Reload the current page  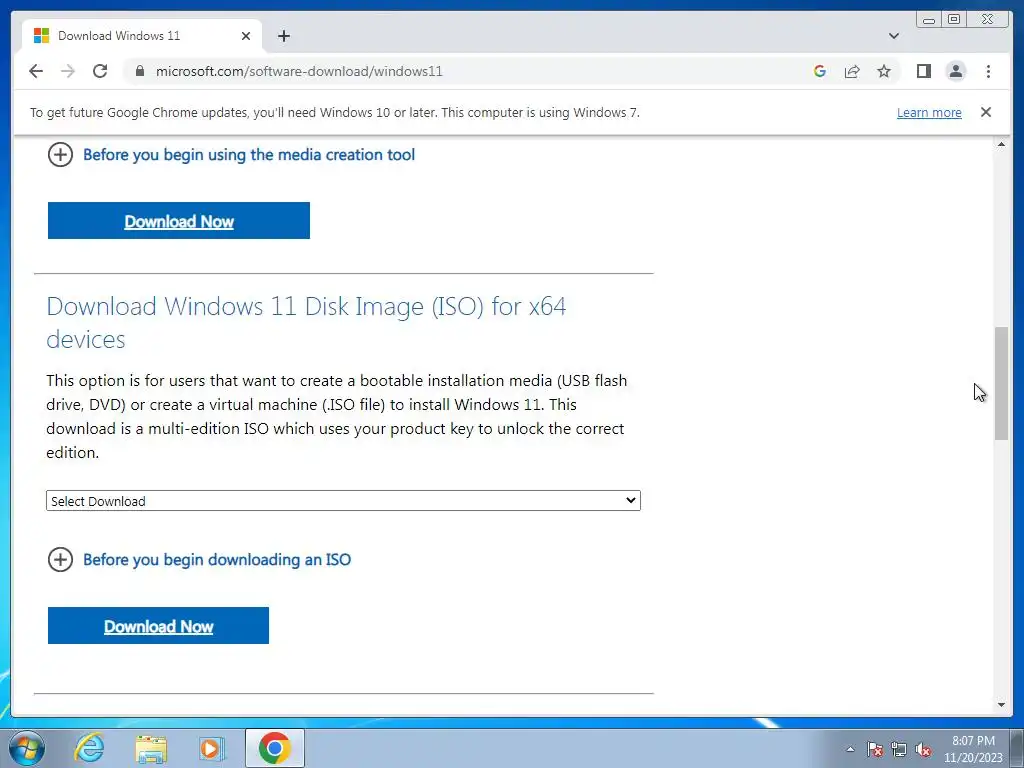point(100,71)
